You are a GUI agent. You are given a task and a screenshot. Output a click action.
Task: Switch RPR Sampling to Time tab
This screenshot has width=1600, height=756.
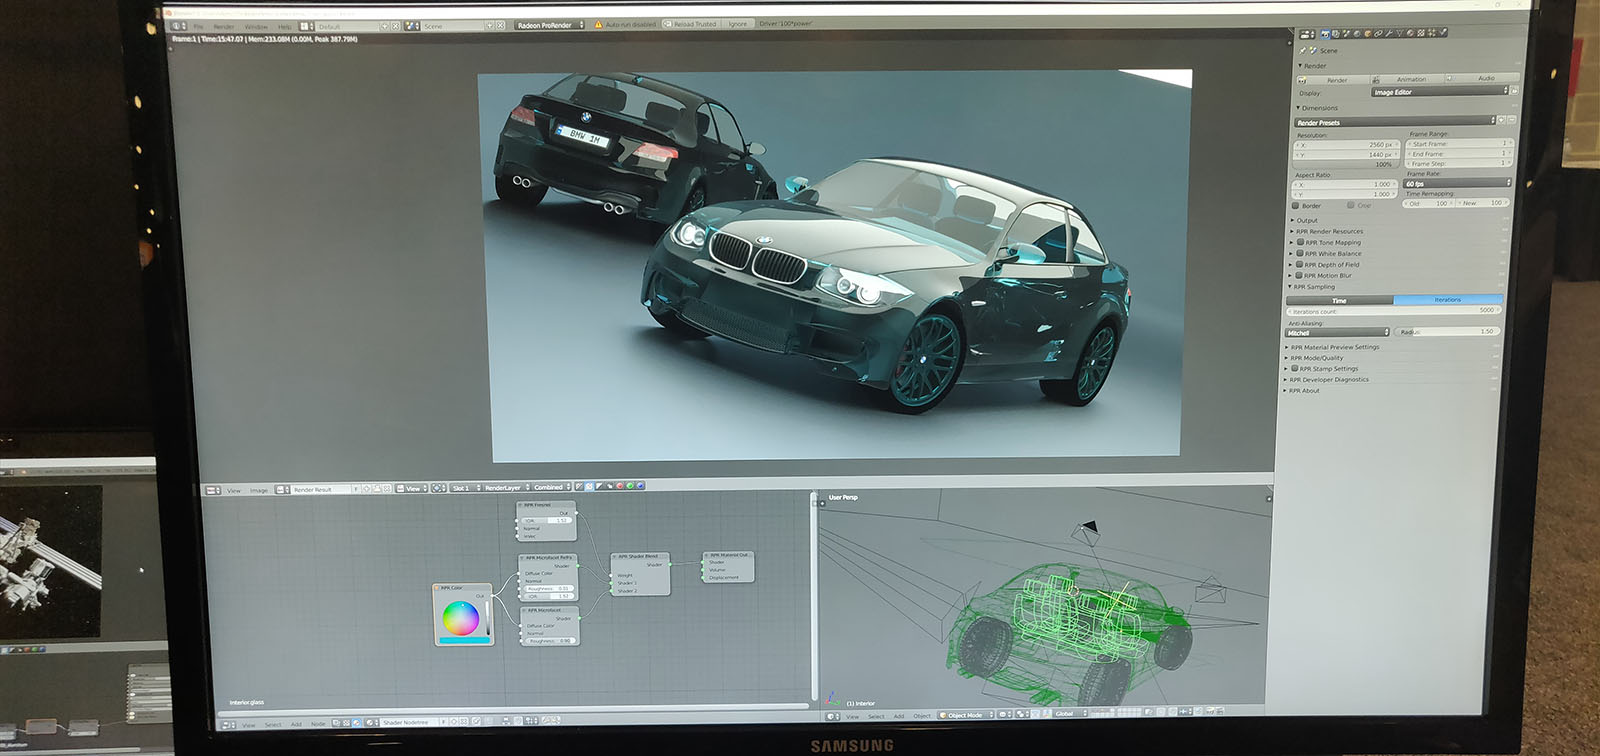(1339, 300)
